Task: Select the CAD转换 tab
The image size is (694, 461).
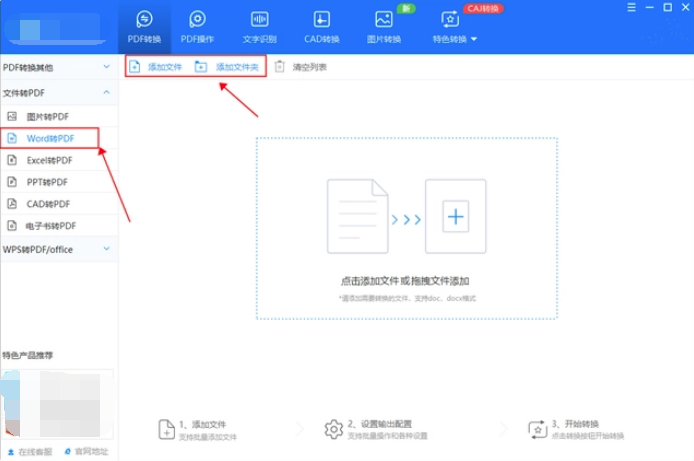Action: point(322,27)
